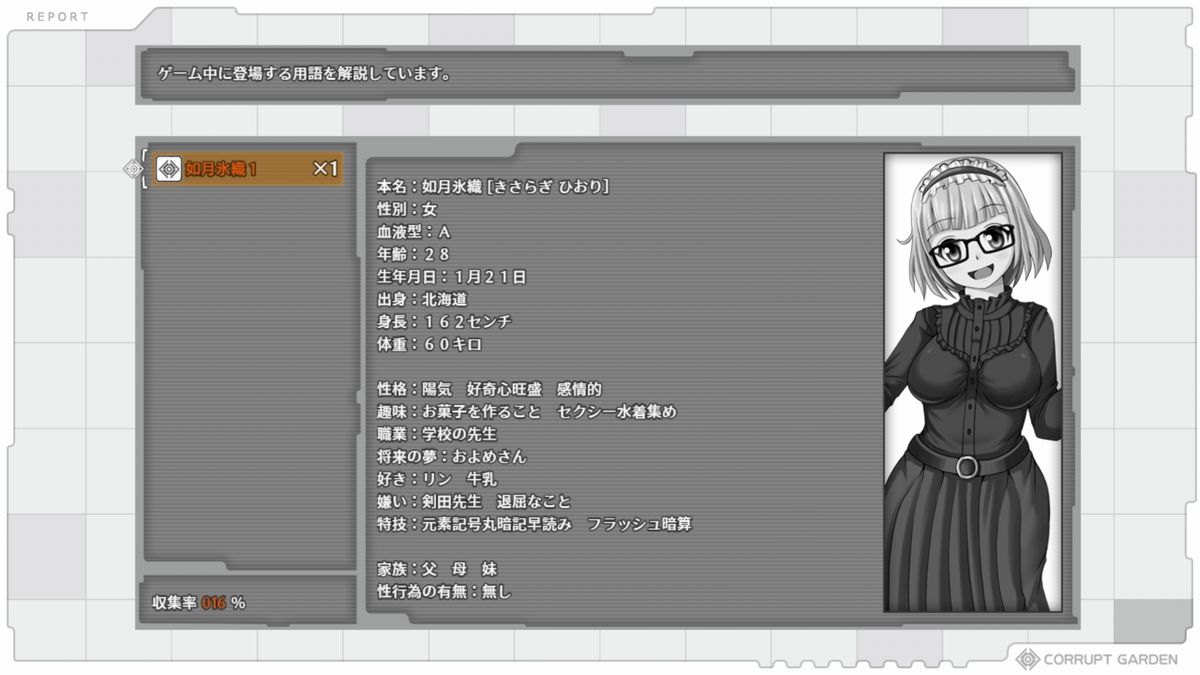This screenshot has width=1200, height=675.
Task: Click the 趣味:お菓子を作ること line
Action: click(x=526, y=411)
